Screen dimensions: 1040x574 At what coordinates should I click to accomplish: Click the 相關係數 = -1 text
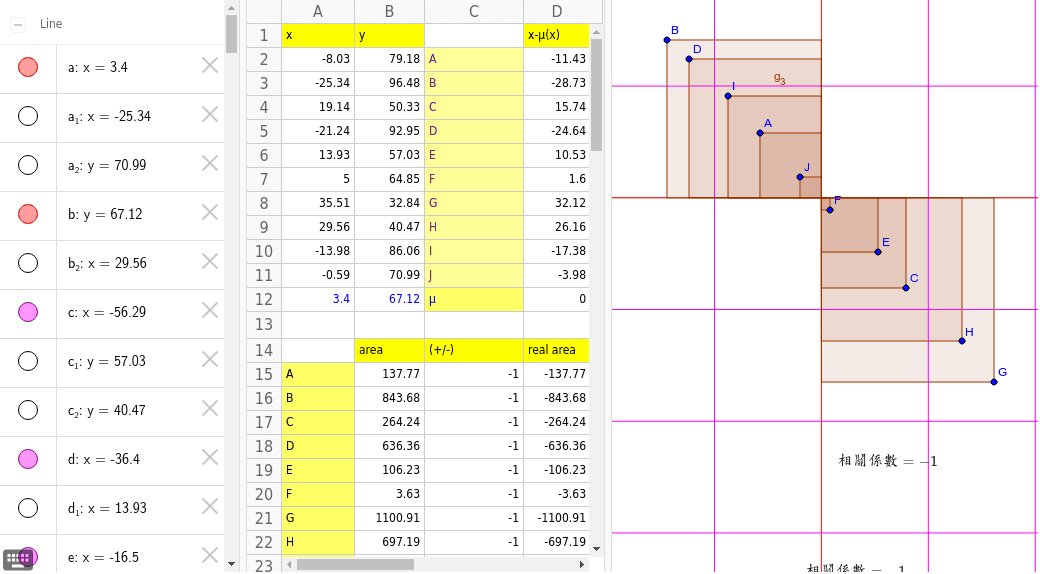pyautogui.click(x=888, y=461)
